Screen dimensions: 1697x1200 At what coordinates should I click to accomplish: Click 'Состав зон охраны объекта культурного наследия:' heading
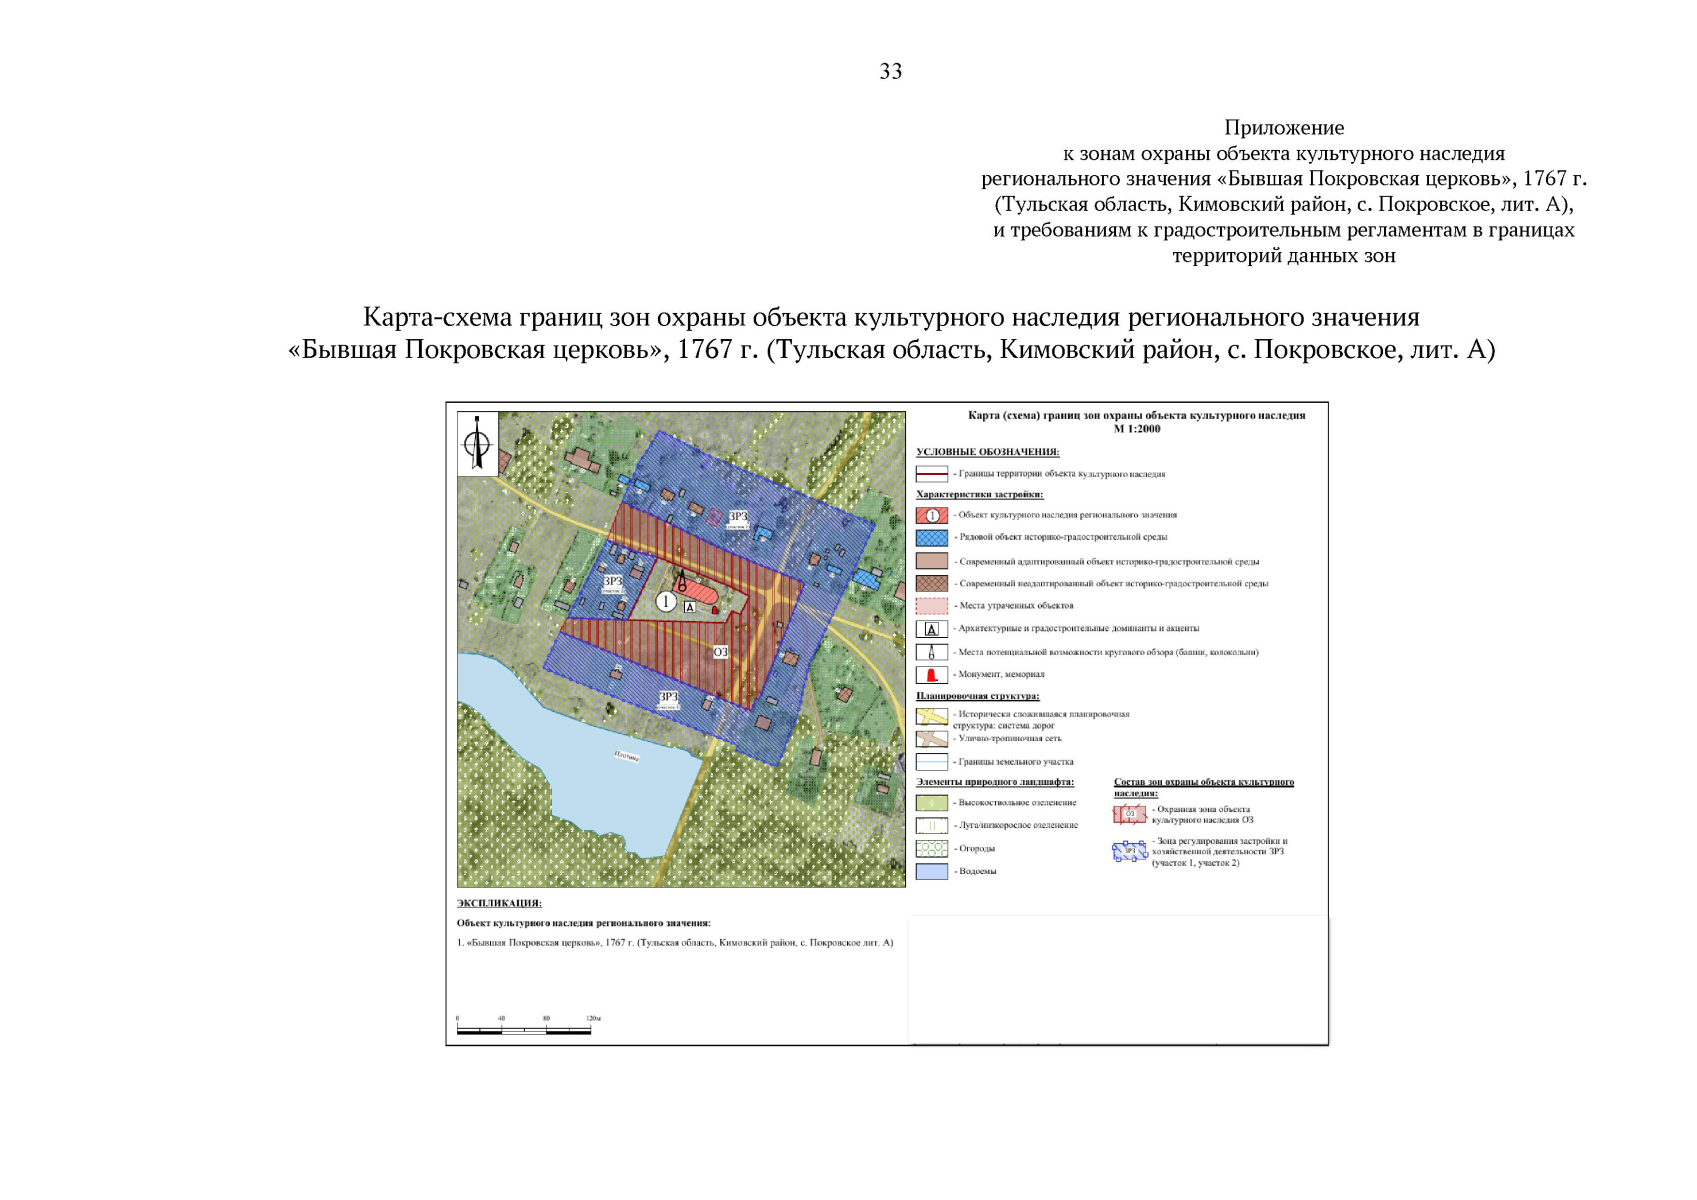(x=1204, y=787)
